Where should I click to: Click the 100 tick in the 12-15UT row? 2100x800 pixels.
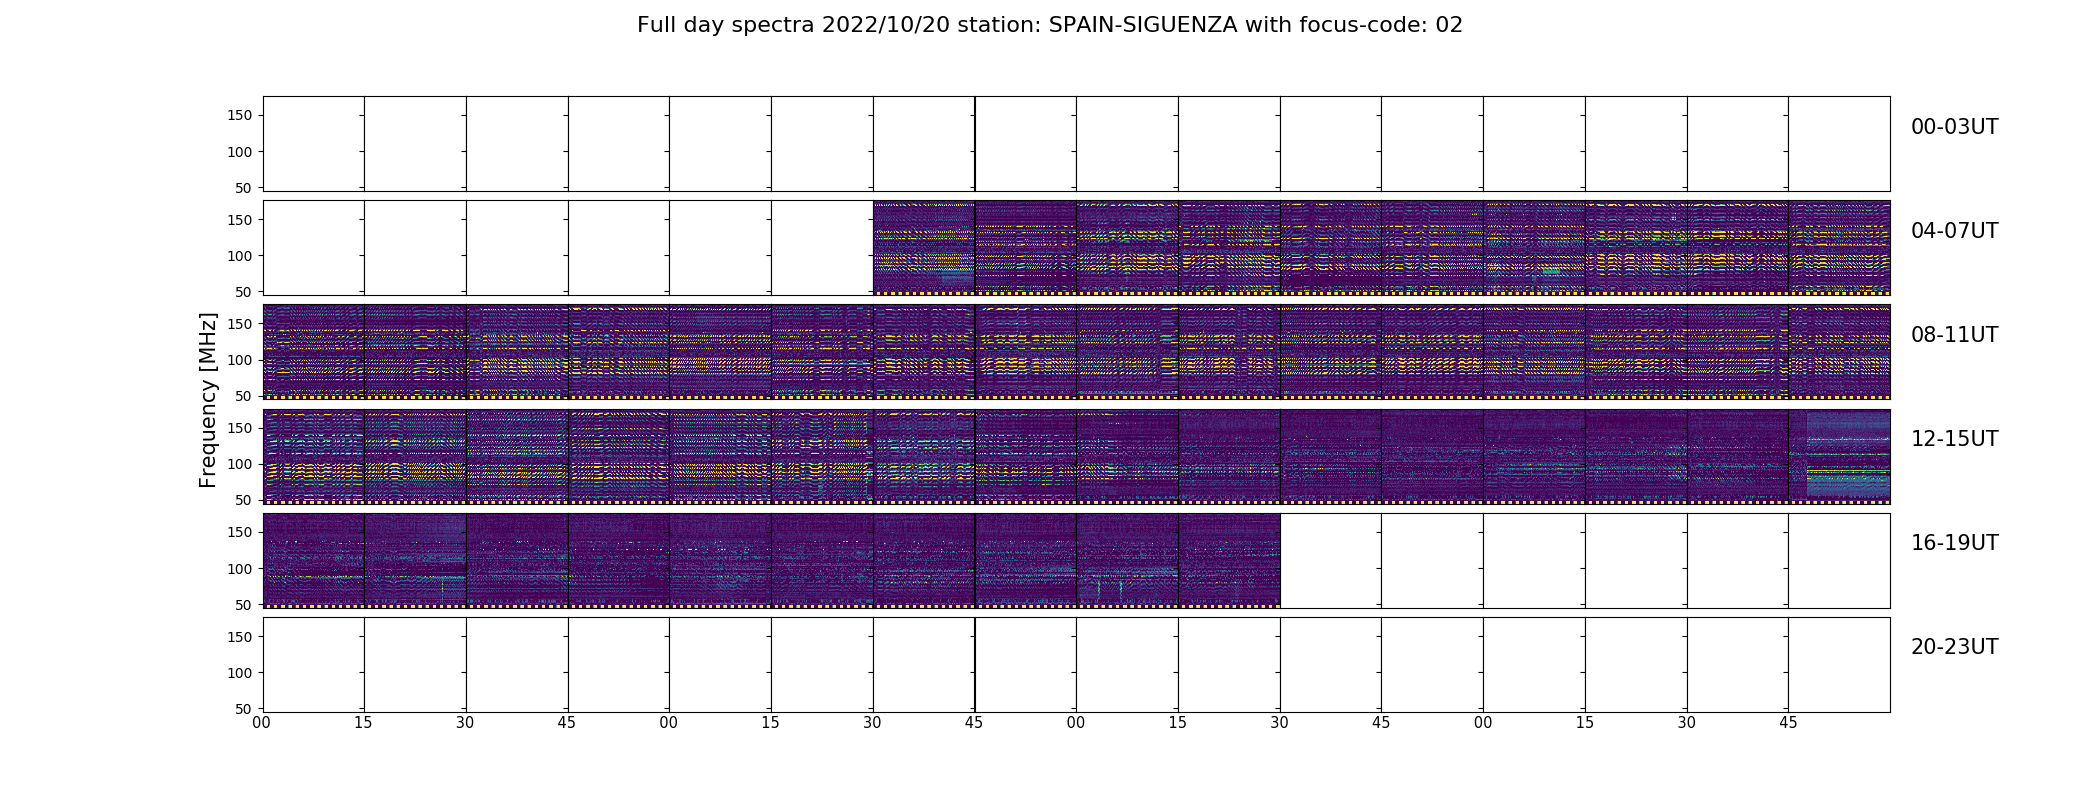pos(241,464)
